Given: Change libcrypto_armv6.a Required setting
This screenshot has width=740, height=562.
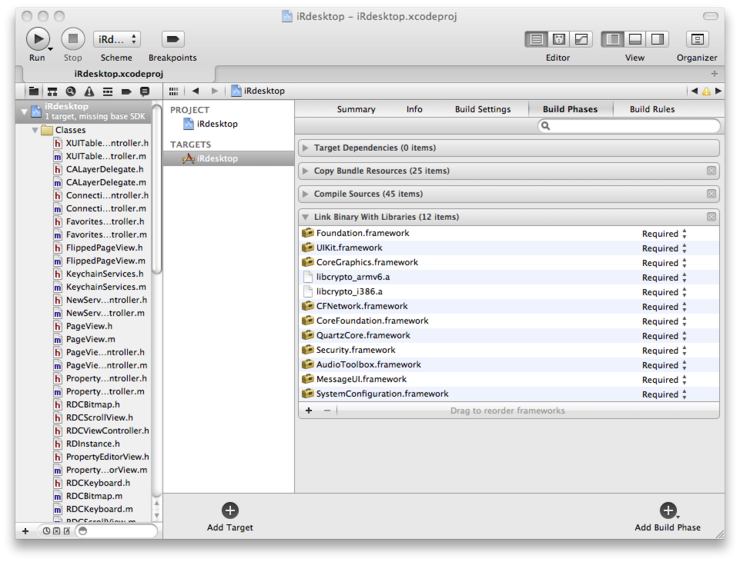Looking at the screenshot, I should coord(664,277).
